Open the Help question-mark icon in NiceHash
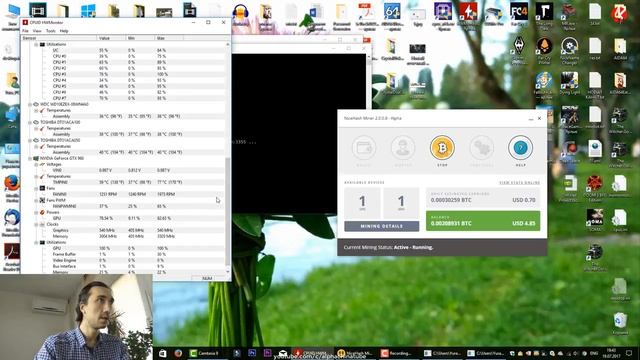 coord(520,148)
